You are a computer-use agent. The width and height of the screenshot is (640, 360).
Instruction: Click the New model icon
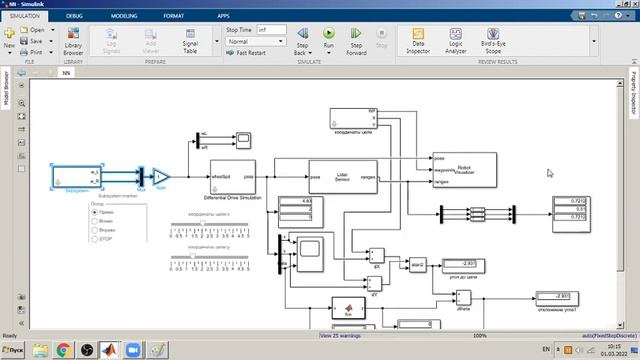[x=9, y=33]
